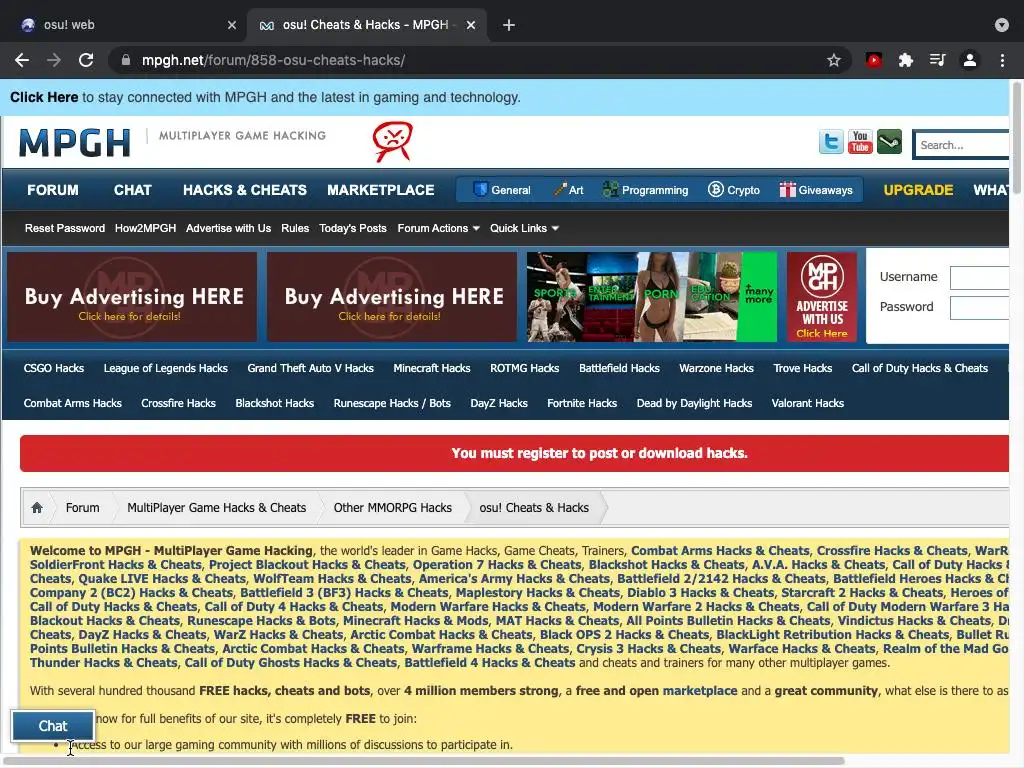Open the FORUM nav item
This screenshot has height=768, width=1024.
[53, 190]
